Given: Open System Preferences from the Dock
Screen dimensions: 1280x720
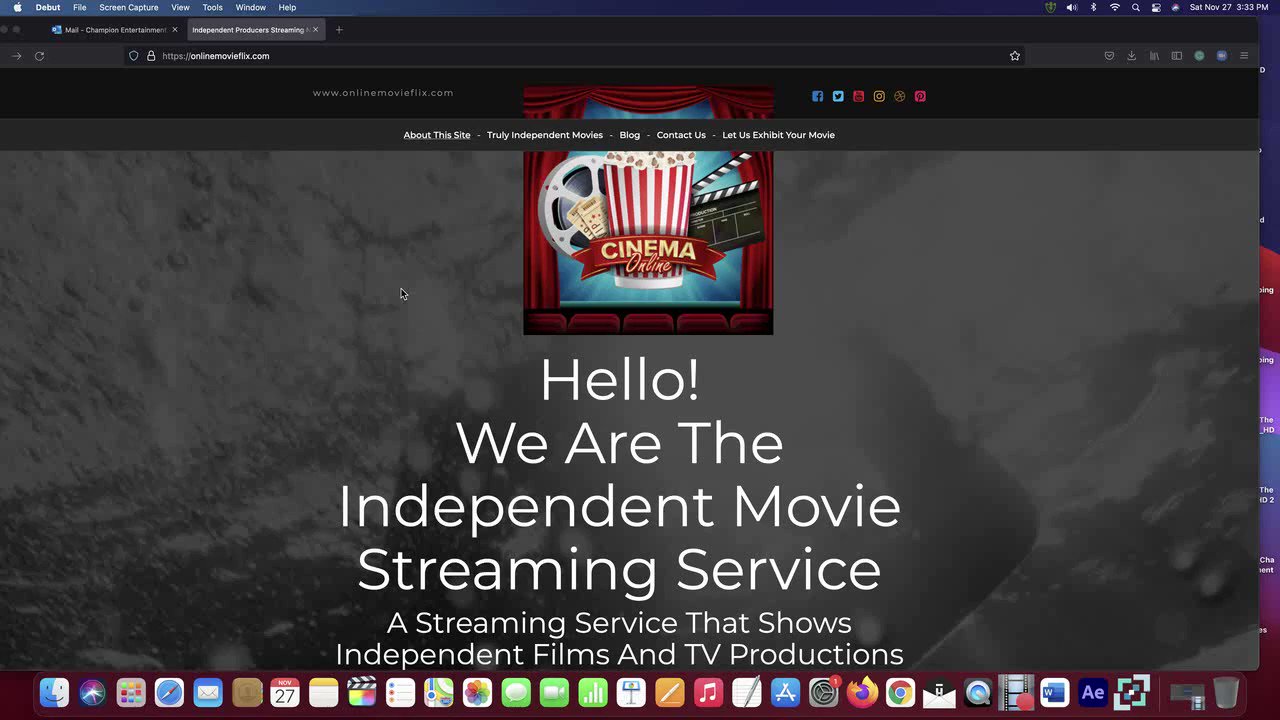Looking at the screenshot, I should (824, 692).
